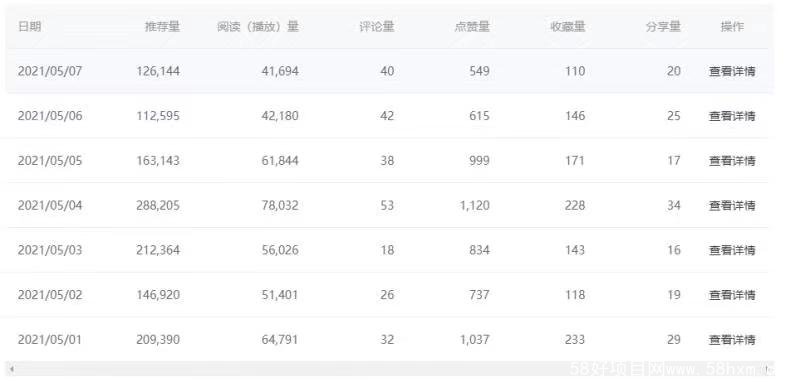
Task: Click favorites value 118
Action: 575,295
